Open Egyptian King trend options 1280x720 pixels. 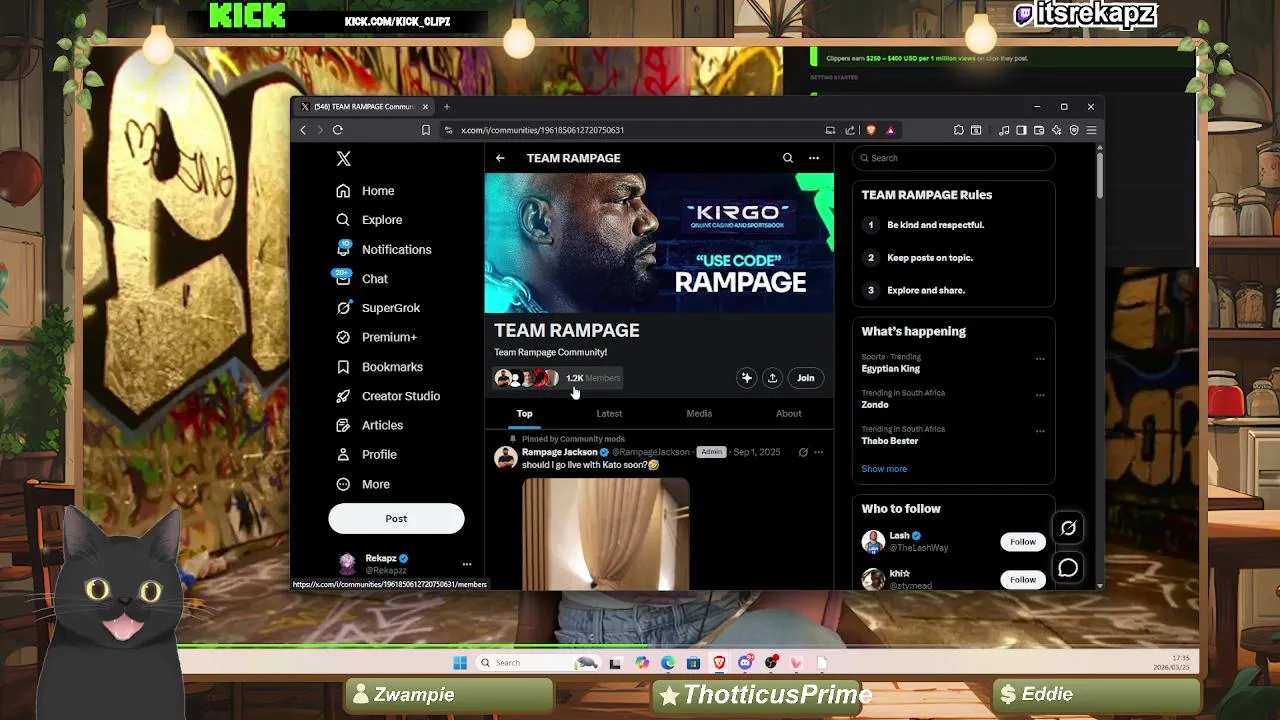[x=1040, y=359]
